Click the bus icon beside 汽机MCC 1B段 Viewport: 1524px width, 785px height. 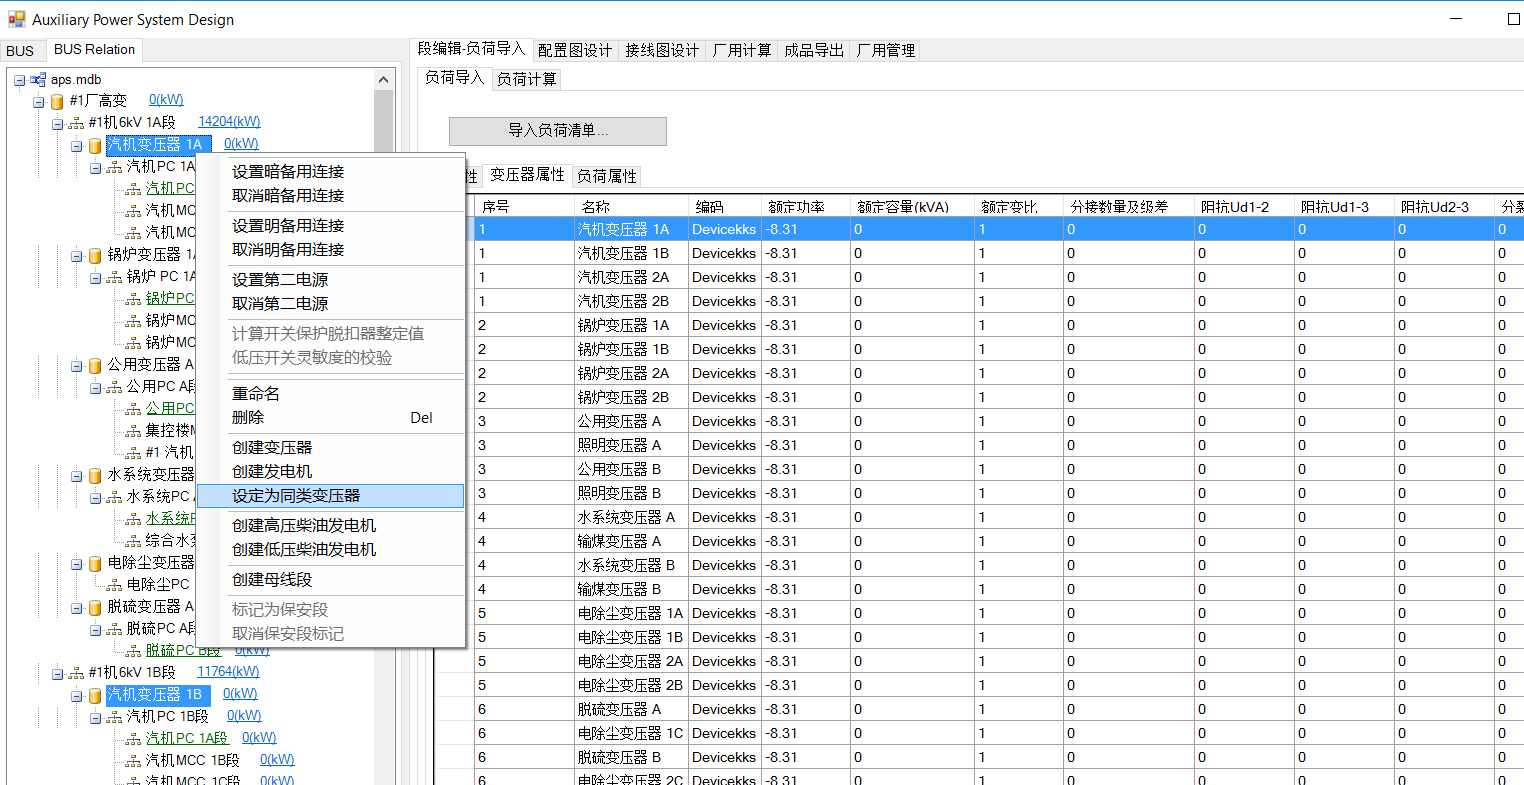pos(133,761)
